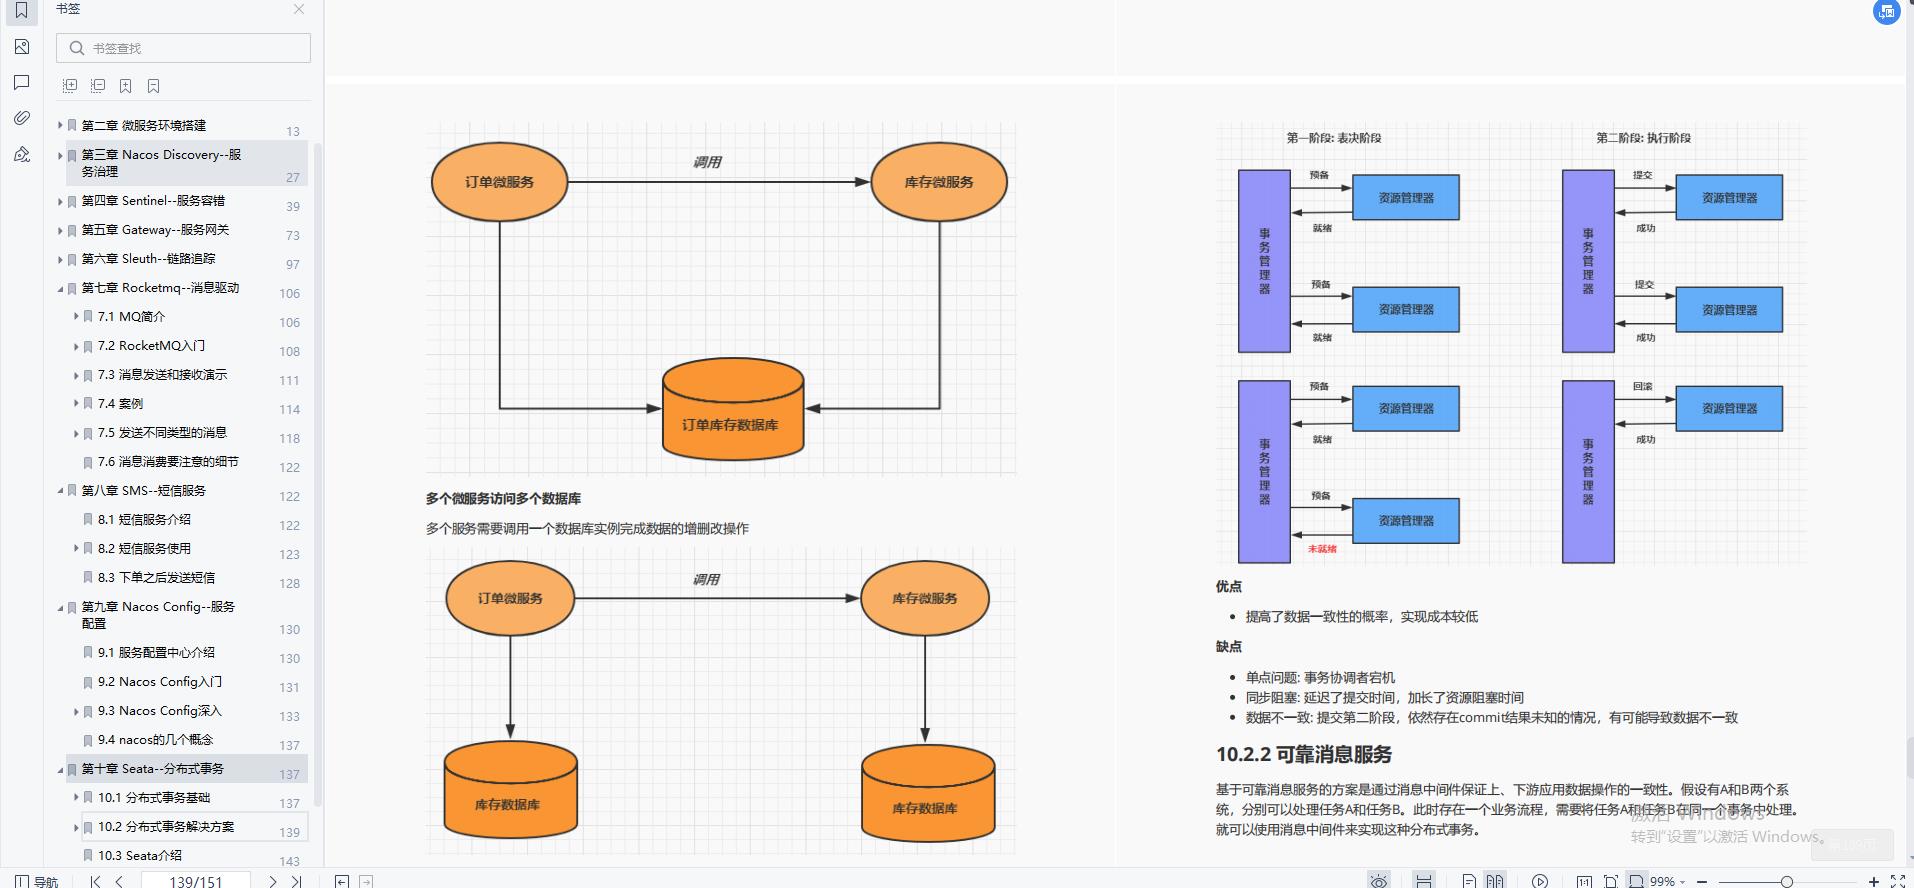Collapse 第十章 Seata--分布式事务 bookmark
1914x888 pixels.
pyautogui.click(x=60, y=769)
